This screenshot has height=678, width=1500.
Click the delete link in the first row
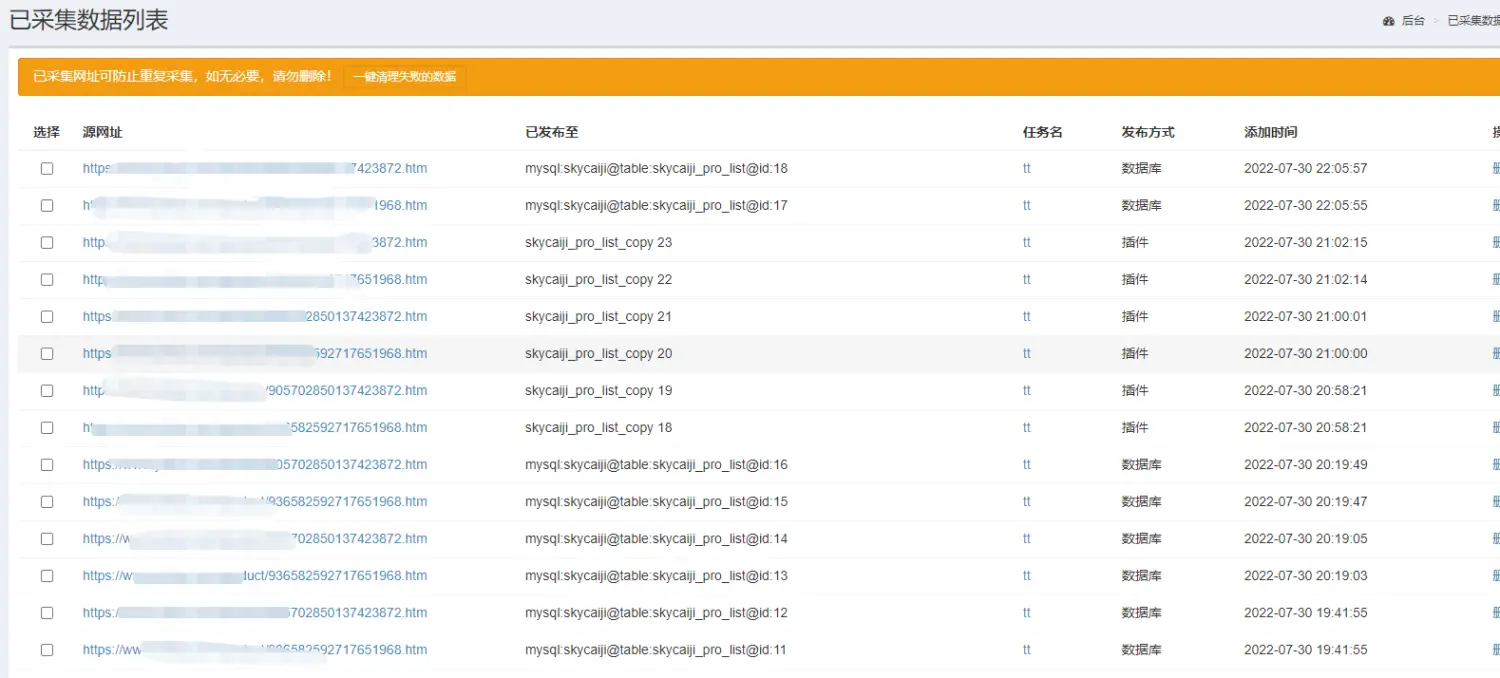[1495, 169]
